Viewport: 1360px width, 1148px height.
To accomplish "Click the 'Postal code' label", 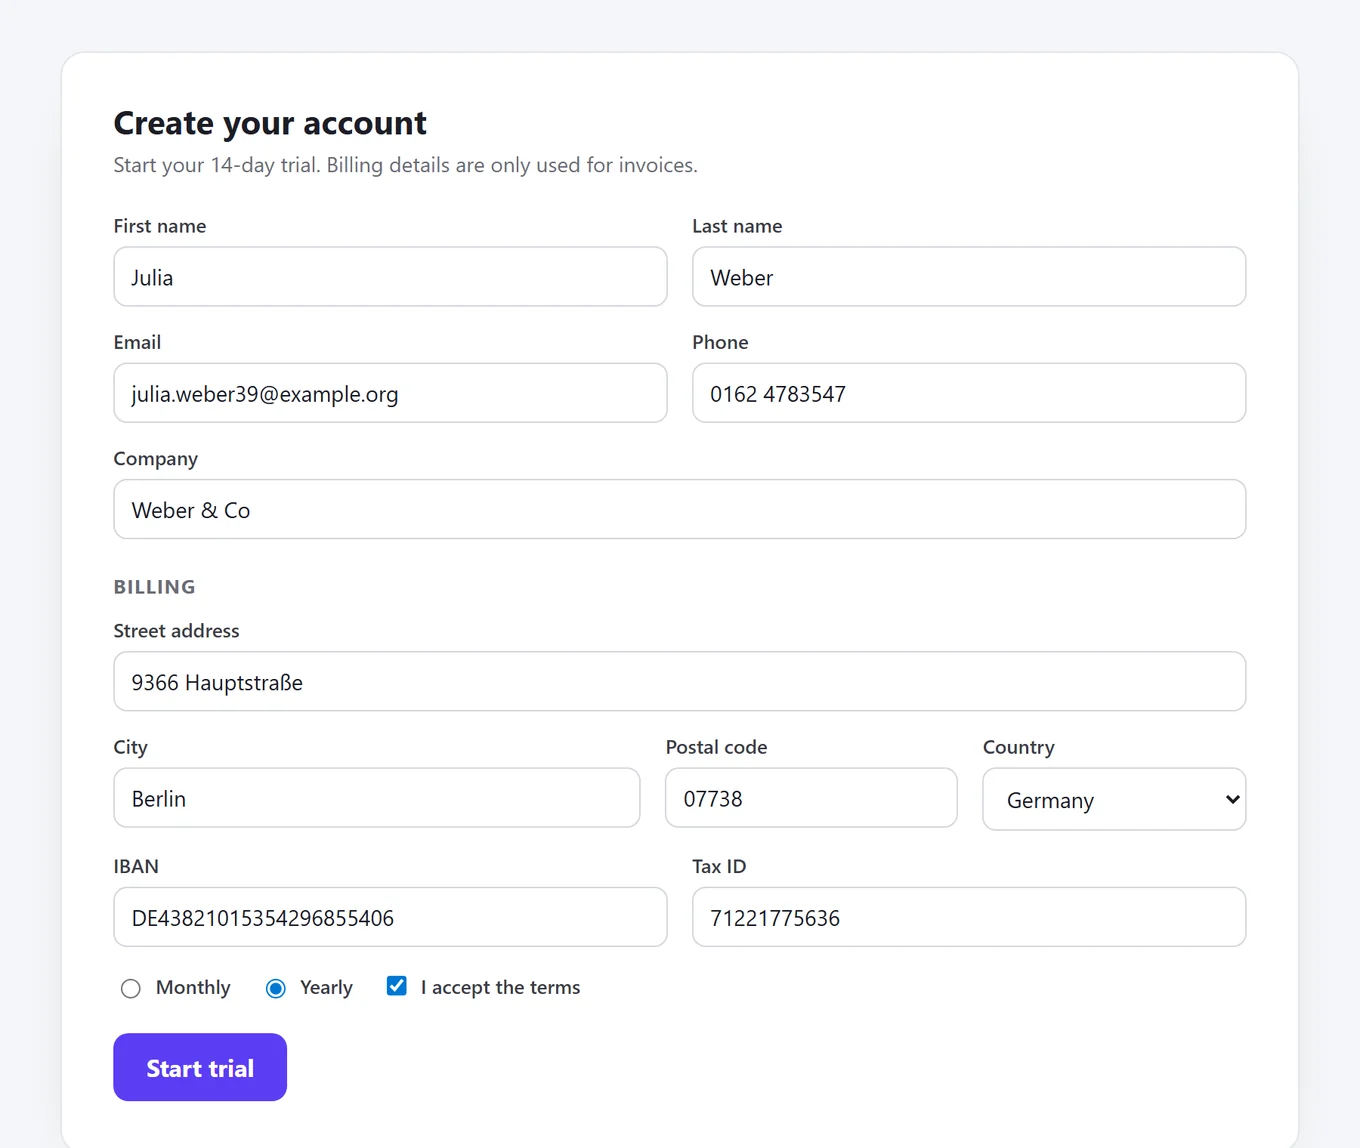I will click(716, 747).
